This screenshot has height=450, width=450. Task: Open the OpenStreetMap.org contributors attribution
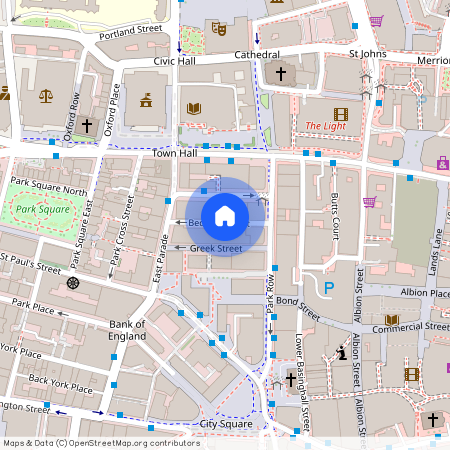102,443
